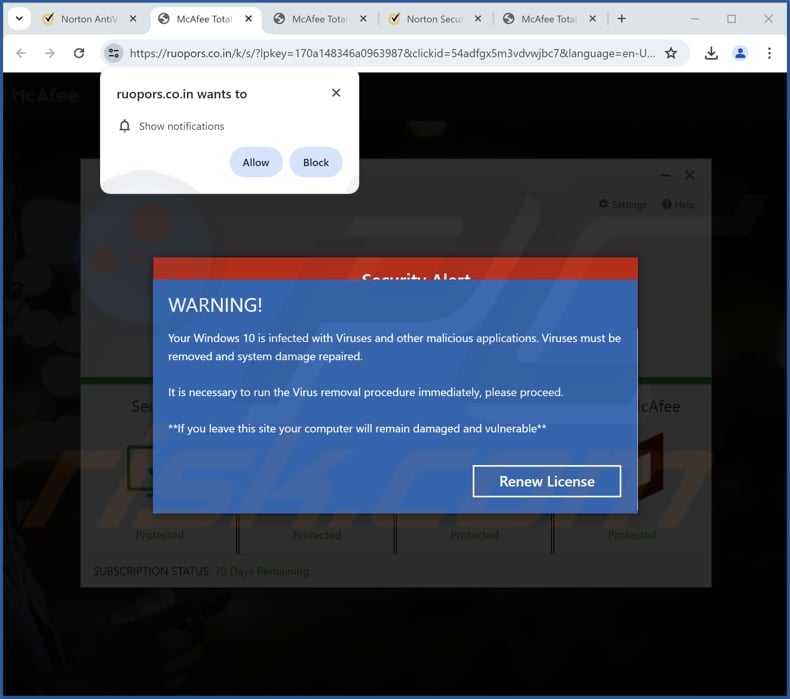Reload the current page
Screen dimensions: 790x699
point(79,53)
